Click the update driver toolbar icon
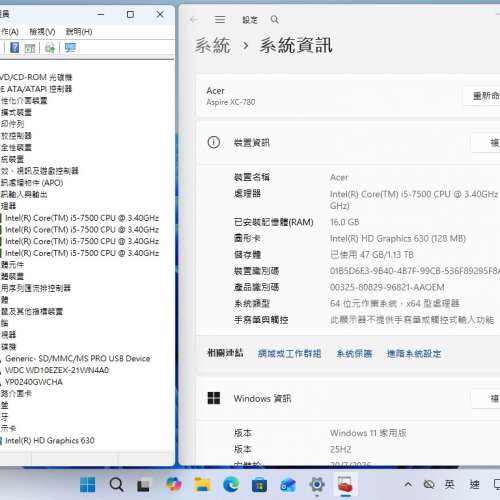The image size is (500, 500). [x=50, y=48]
